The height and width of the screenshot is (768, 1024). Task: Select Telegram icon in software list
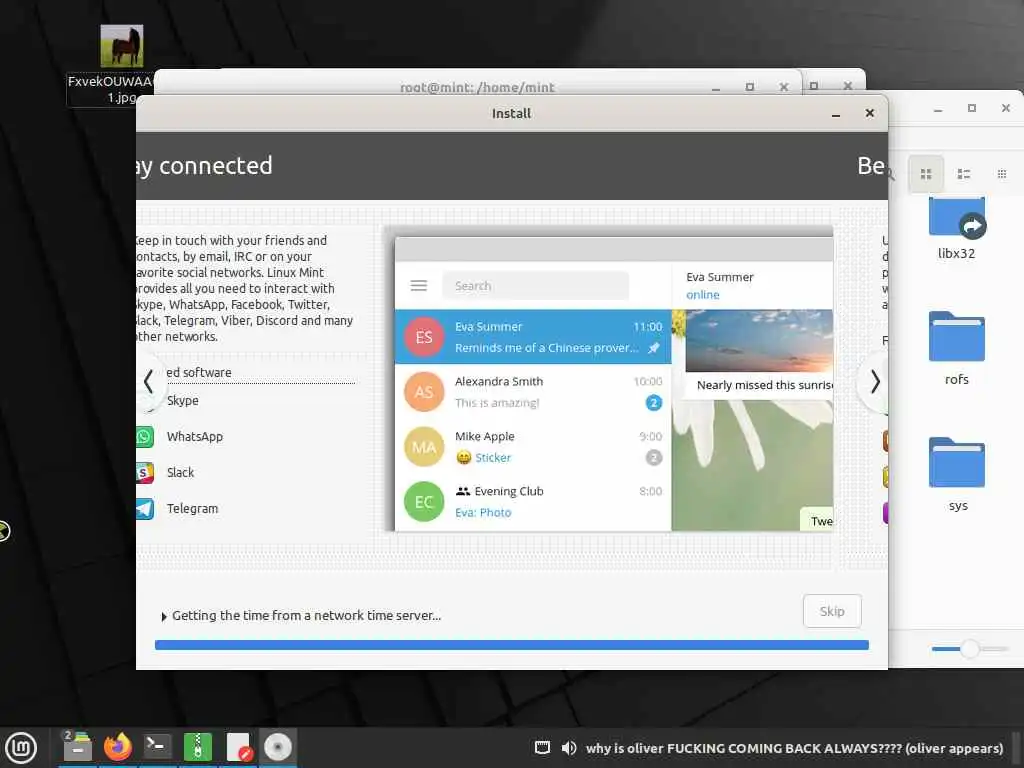[x=144, y=508]
